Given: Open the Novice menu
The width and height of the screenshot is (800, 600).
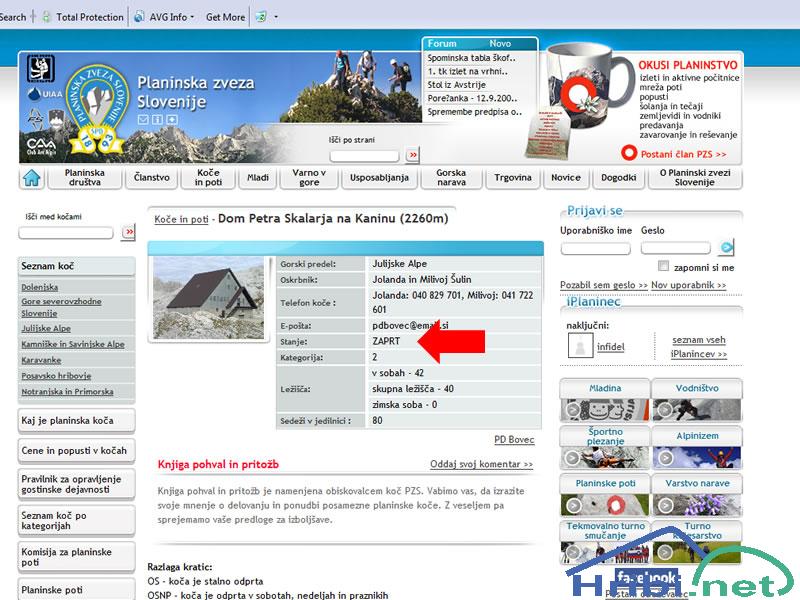Looking at the screenshot, I should click(x=566, y=178).
